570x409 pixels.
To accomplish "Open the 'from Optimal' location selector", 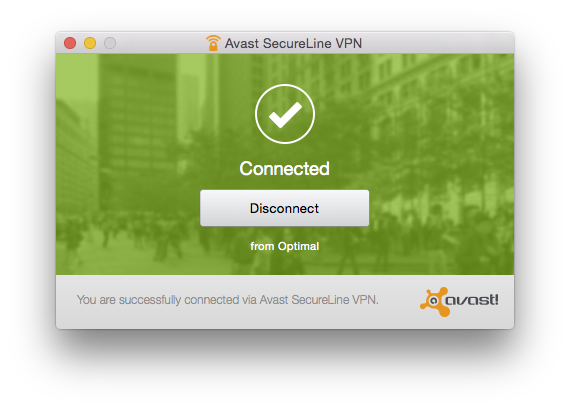I will [284, 246].
